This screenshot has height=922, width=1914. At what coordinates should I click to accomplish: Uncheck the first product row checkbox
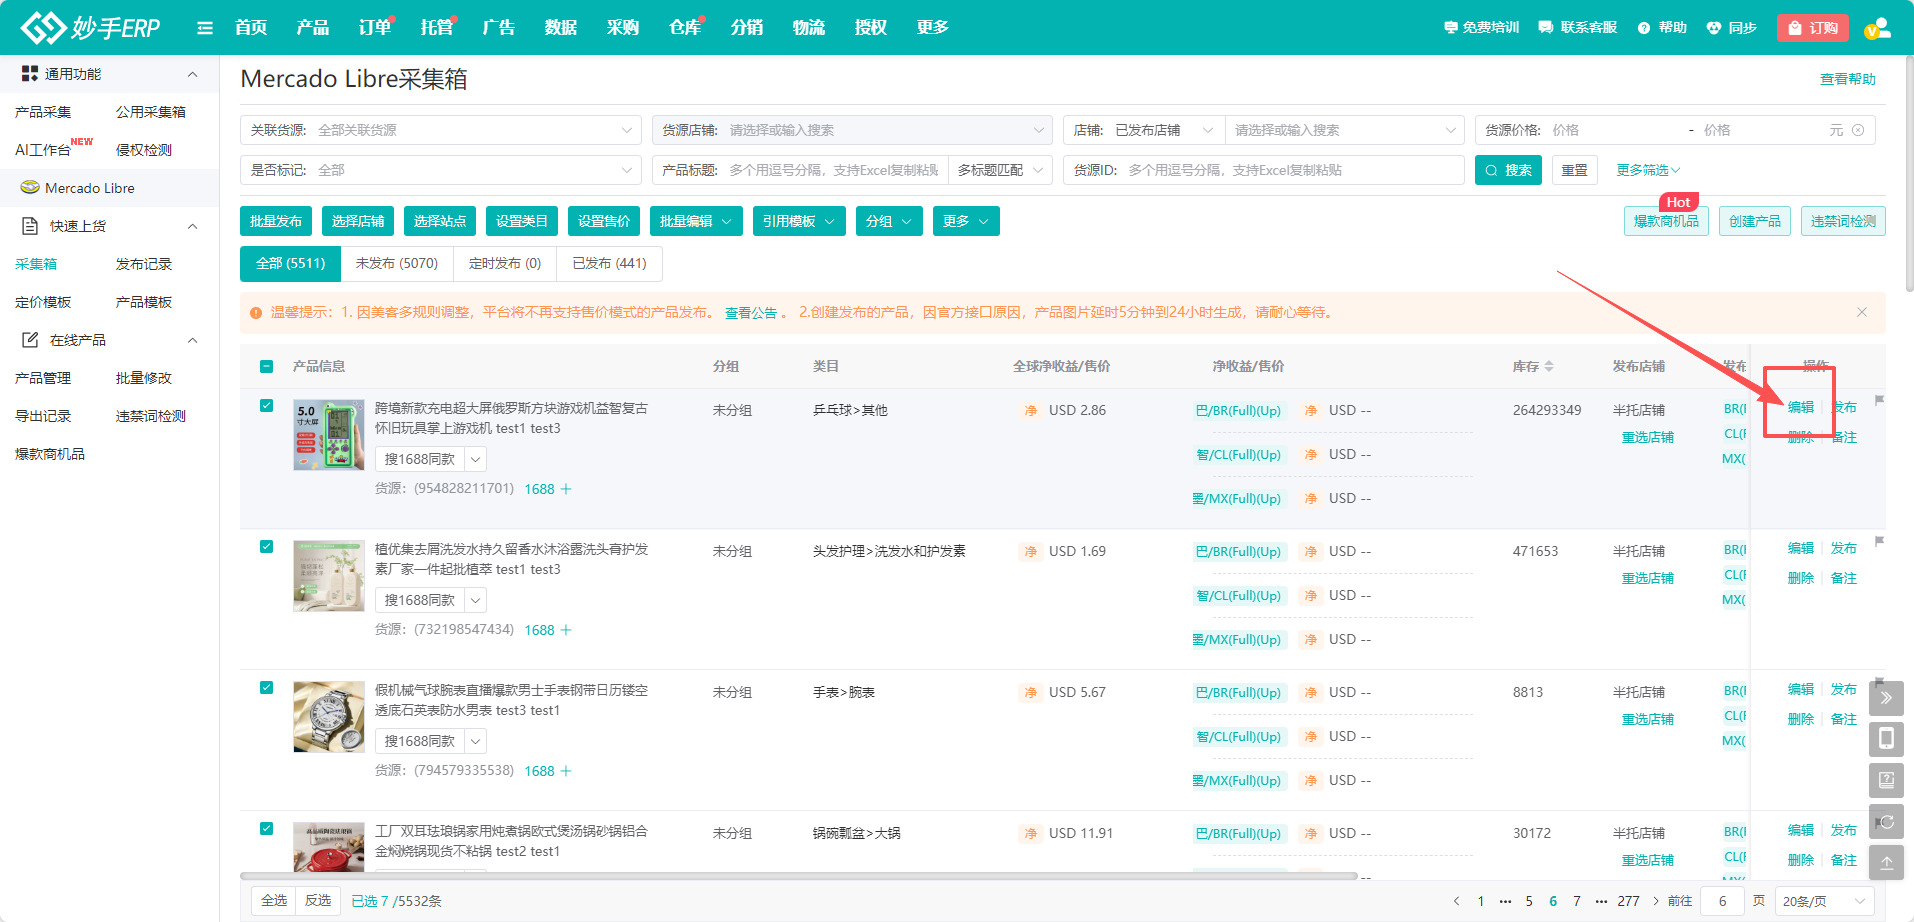point(266,406)
